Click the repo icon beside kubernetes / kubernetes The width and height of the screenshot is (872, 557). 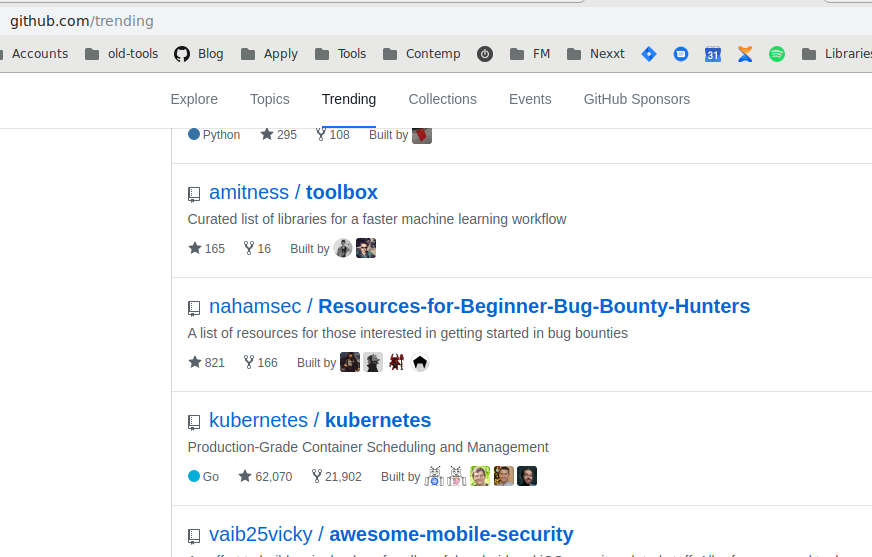pos(194,422)
